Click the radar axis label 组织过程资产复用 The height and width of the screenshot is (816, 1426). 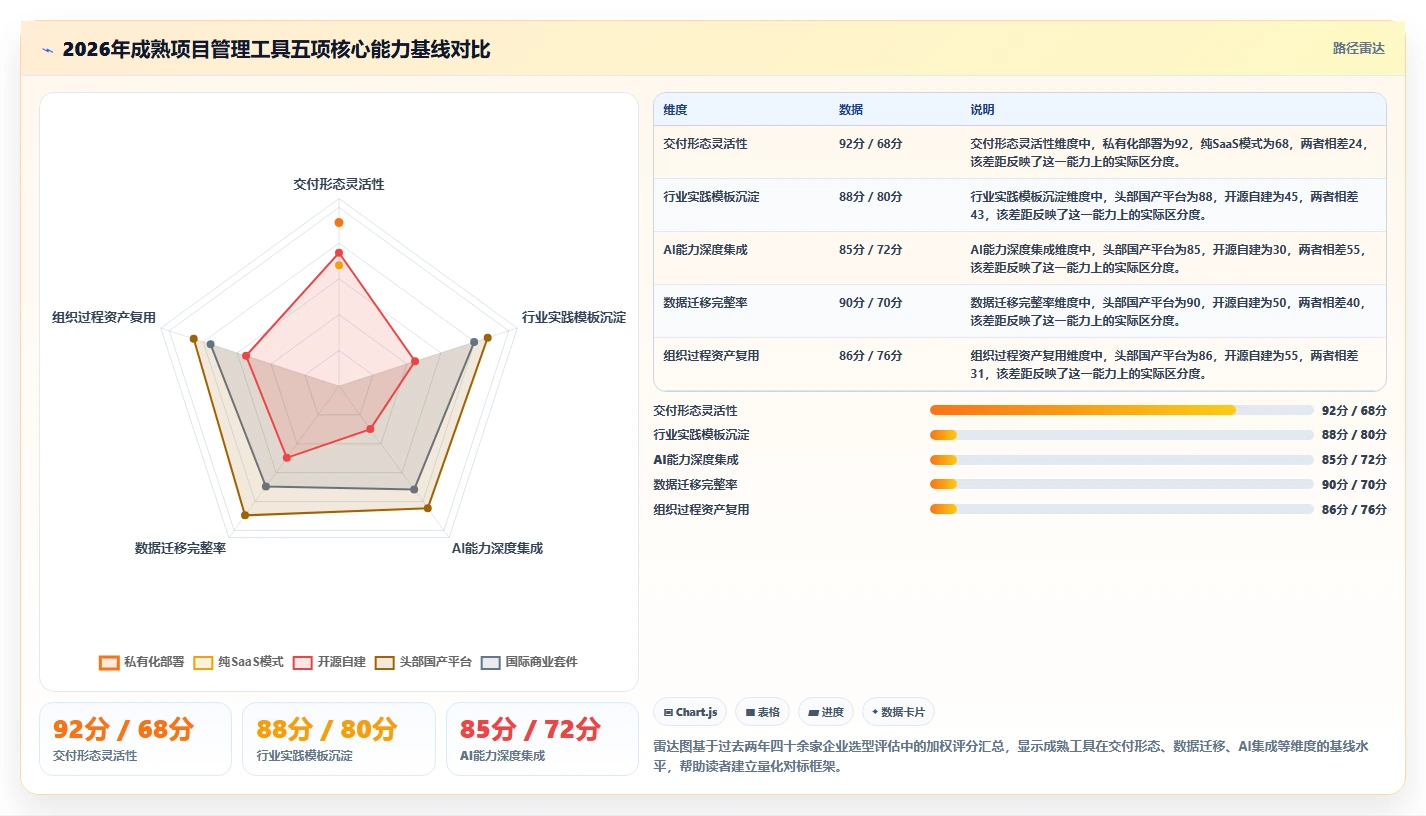pyautogui.click(x=104, y=317)
